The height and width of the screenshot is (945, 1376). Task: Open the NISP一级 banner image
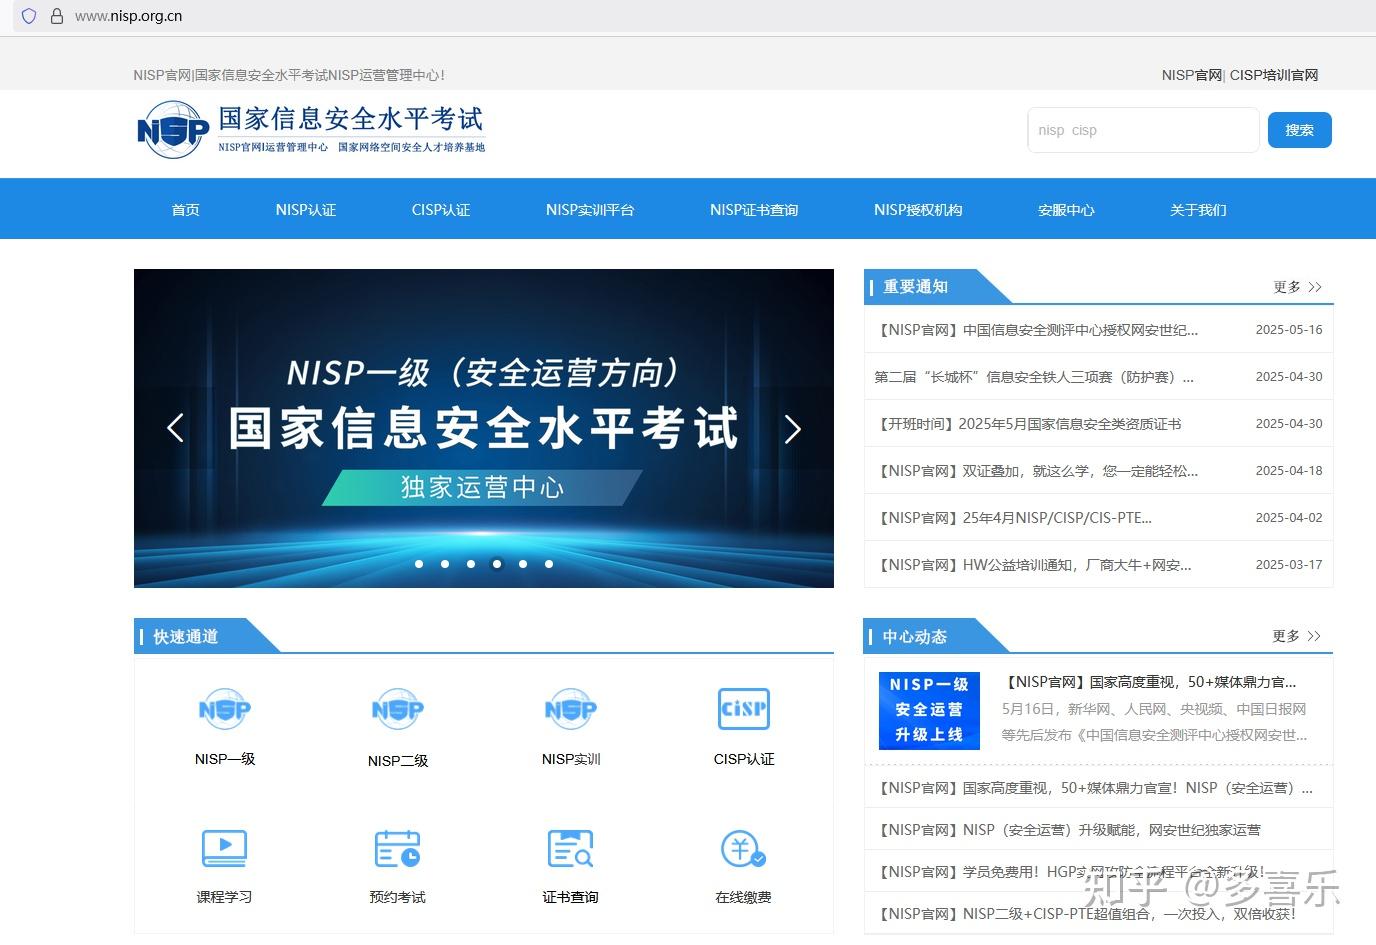pos(484,428)
